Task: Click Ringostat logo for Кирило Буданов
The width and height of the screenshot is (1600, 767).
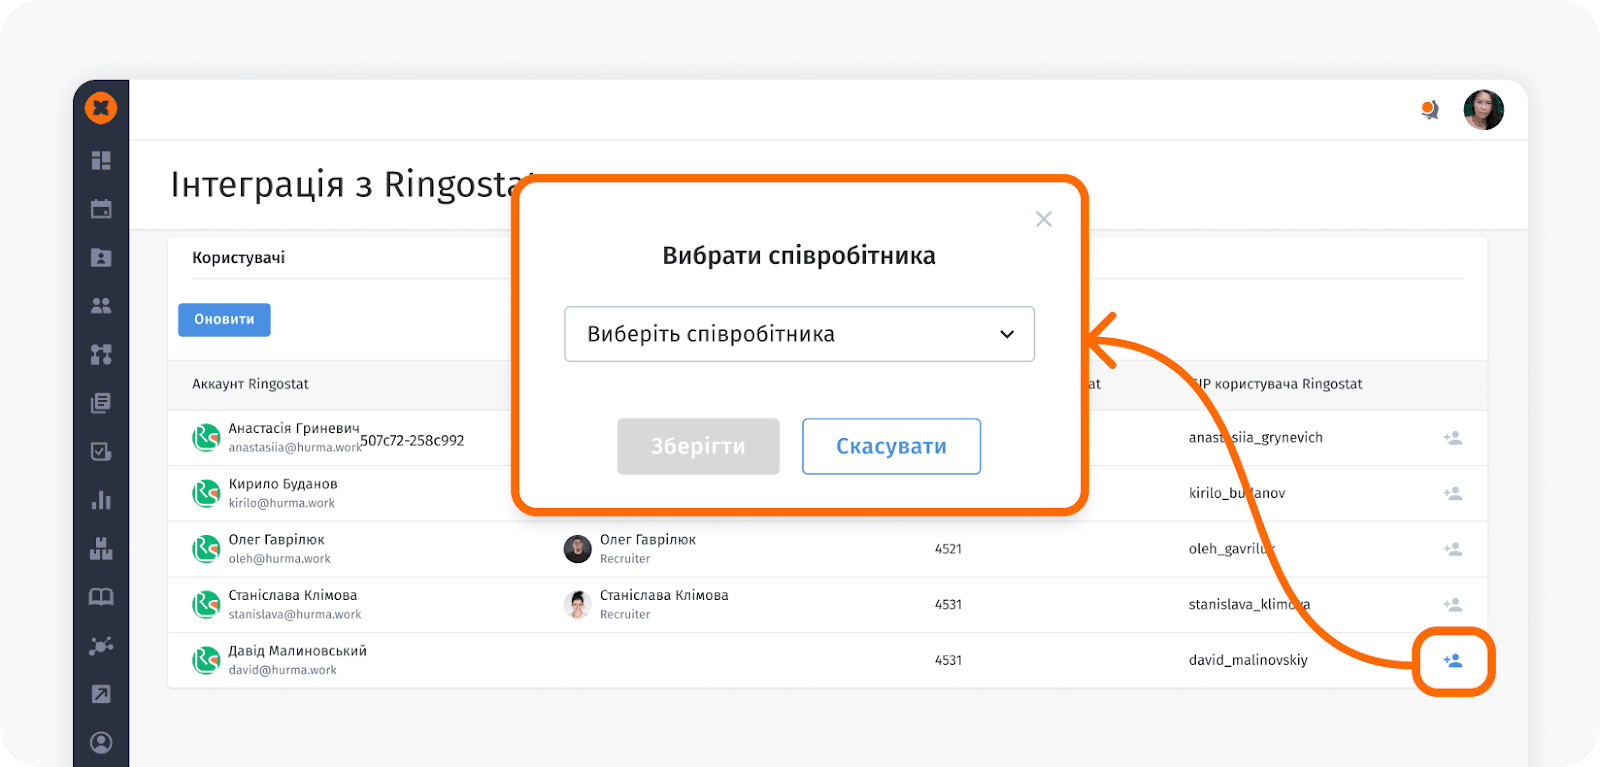Action: 206,493
